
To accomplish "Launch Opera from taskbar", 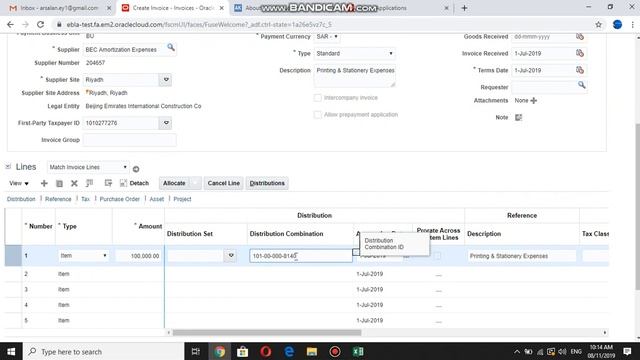I will pyautogui.click(x=266, y=351).
